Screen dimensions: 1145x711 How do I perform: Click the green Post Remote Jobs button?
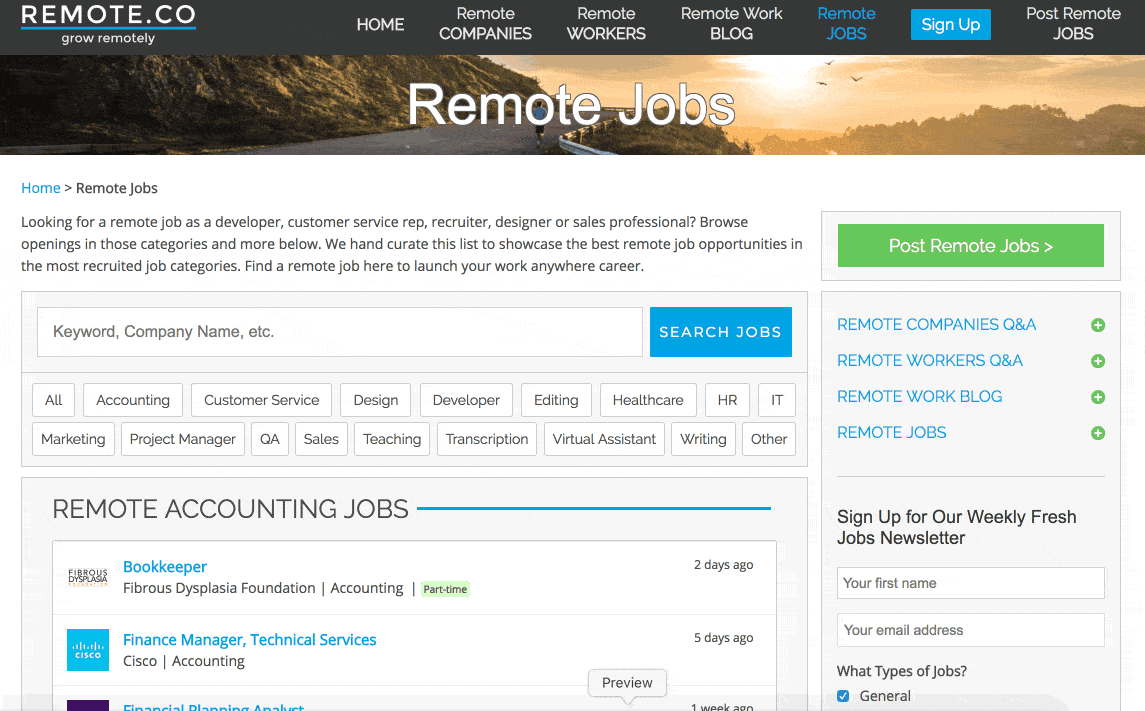(970, 246)
